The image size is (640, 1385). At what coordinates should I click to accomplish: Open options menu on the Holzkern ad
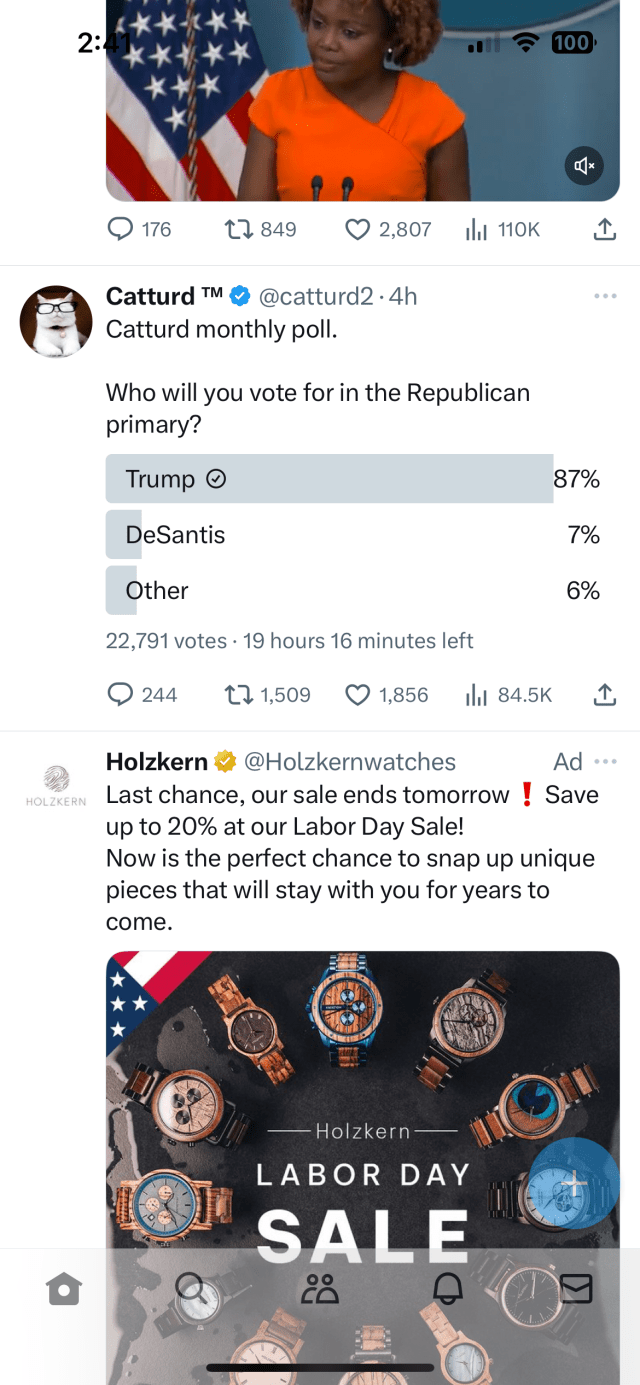coord(604,761)
